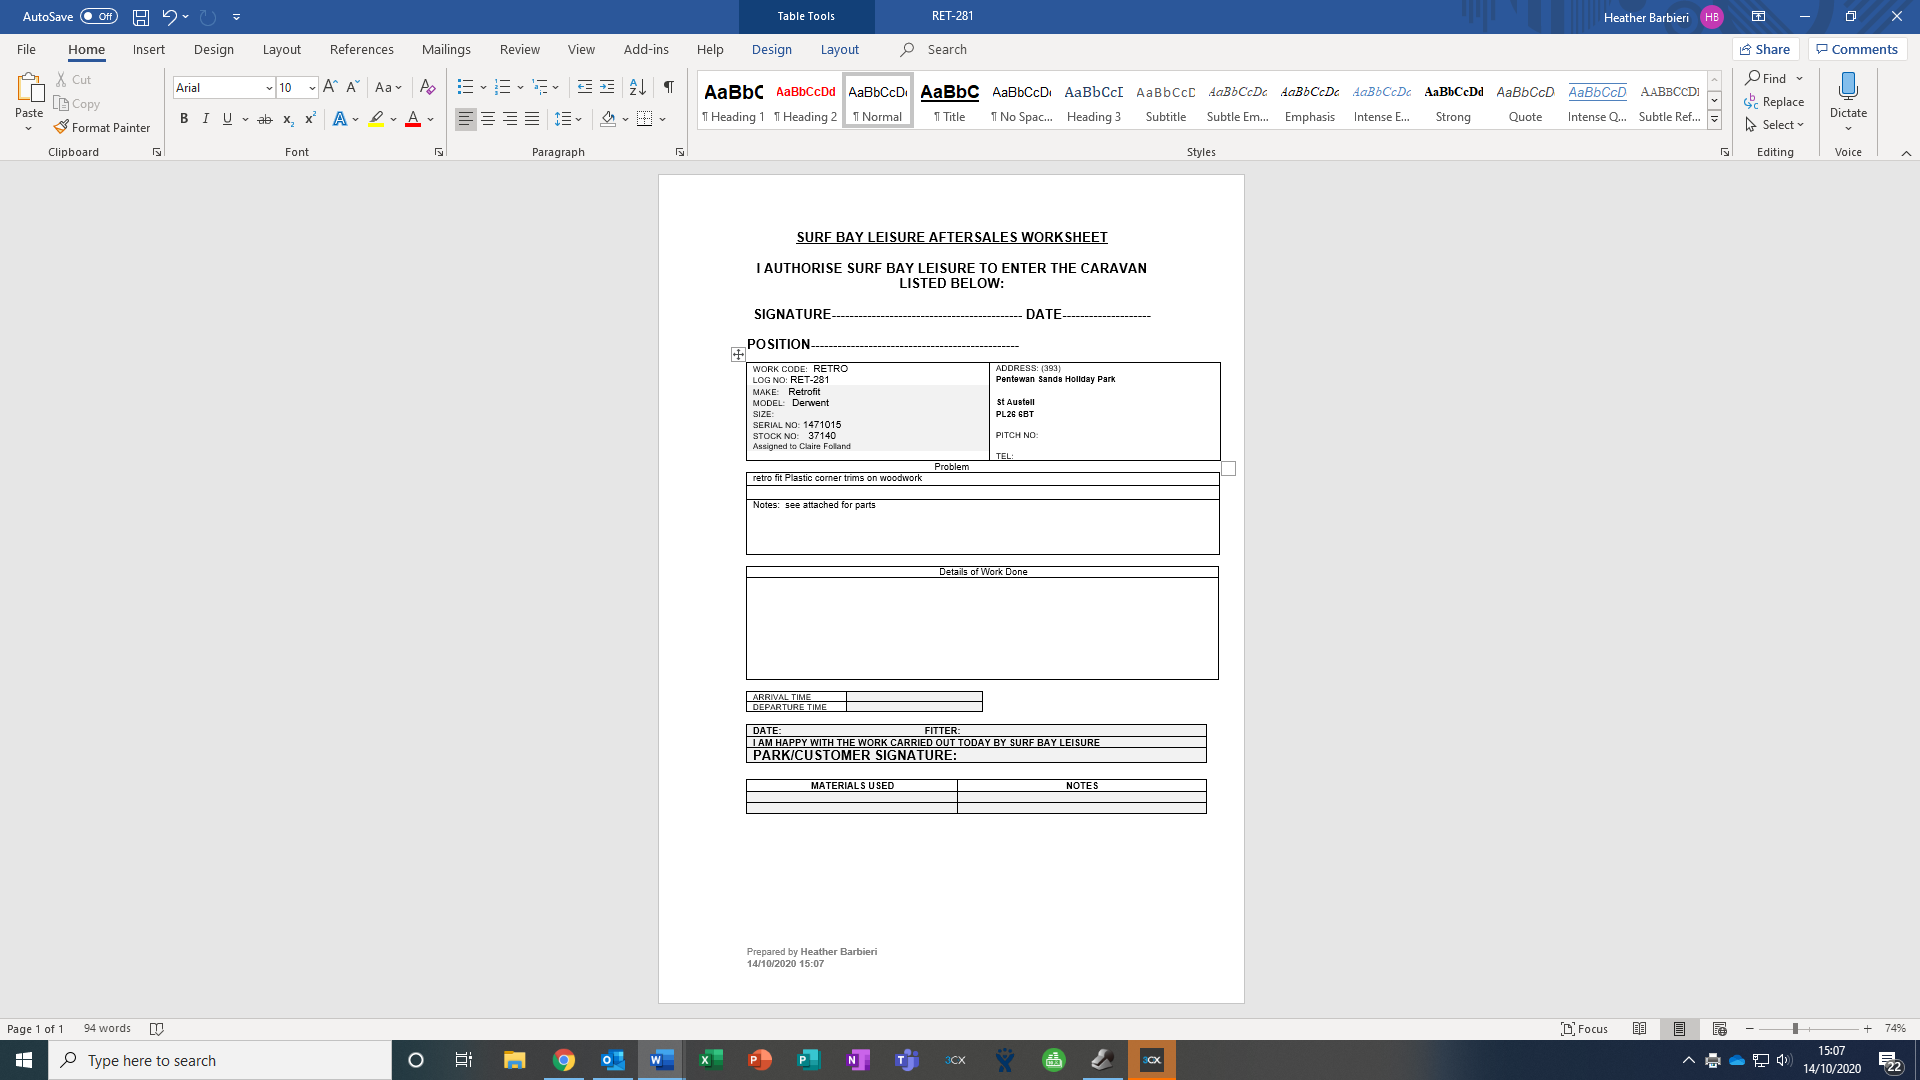Click the Dictate microphone icon
The image size is (1920, 1080).
(1848, 87)
